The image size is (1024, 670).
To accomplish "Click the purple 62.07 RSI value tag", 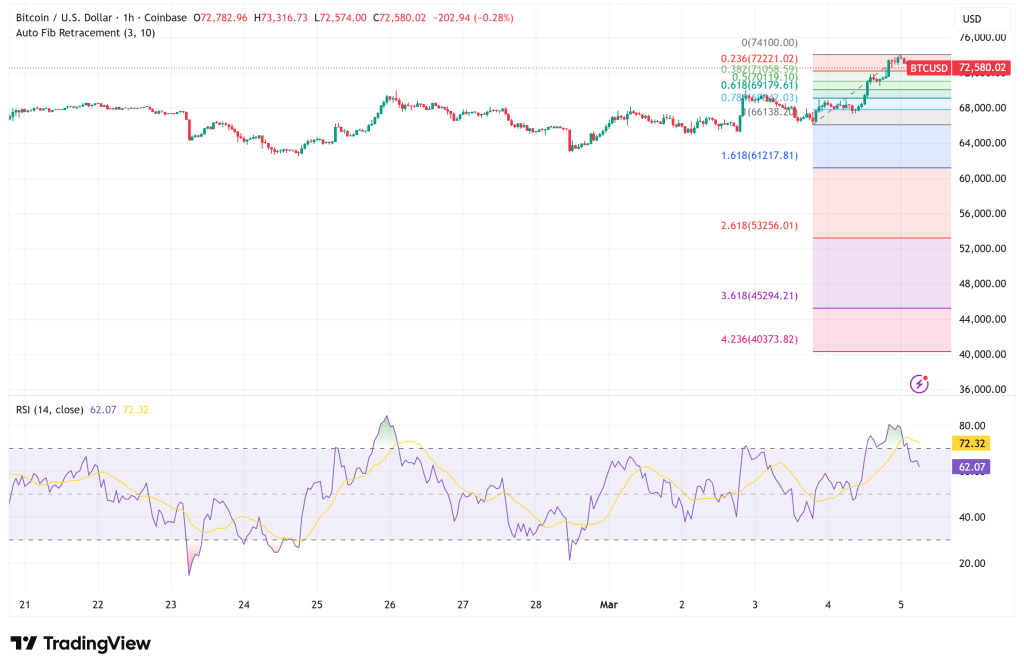I will (973, 467).
